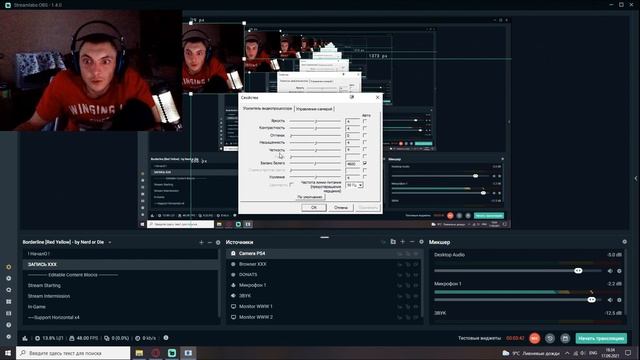Show hidden system tray icons chevron
Image resolution: width=640 pixels, height=360 pixels.
[x=567, y=353]
